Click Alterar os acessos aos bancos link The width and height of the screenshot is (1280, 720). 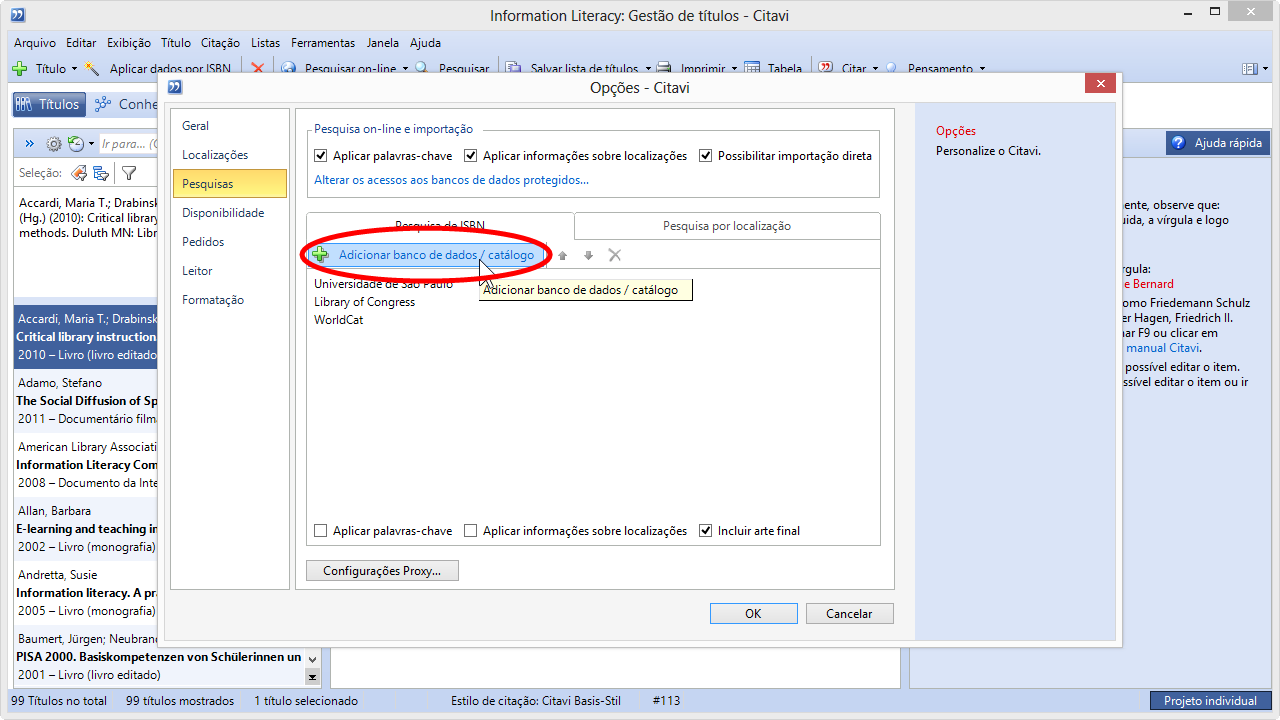[452, 180]
